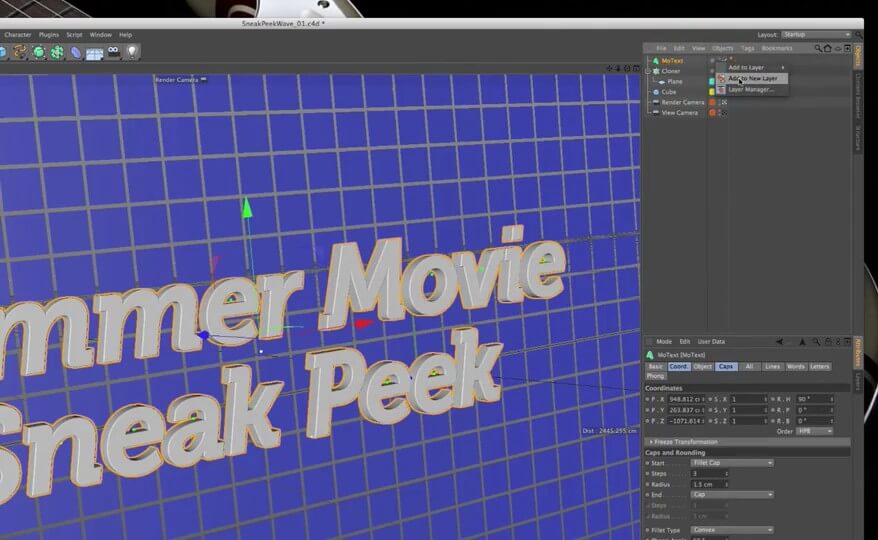Open Layer Manager from context menu
Viewport: 878px width, 540px height.
(750, 89)
